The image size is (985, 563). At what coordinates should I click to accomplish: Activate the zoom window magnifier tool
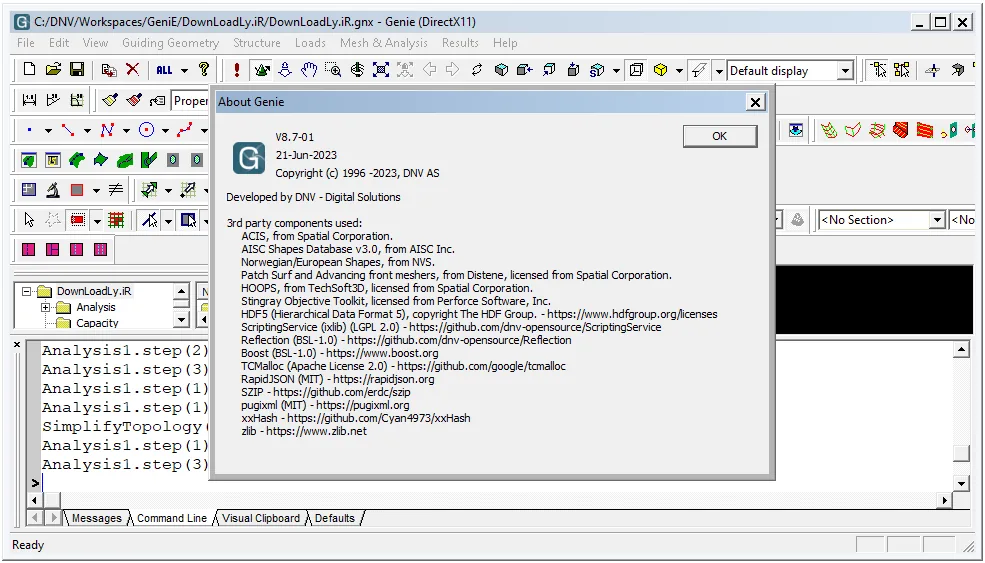[x=333, y=70]
